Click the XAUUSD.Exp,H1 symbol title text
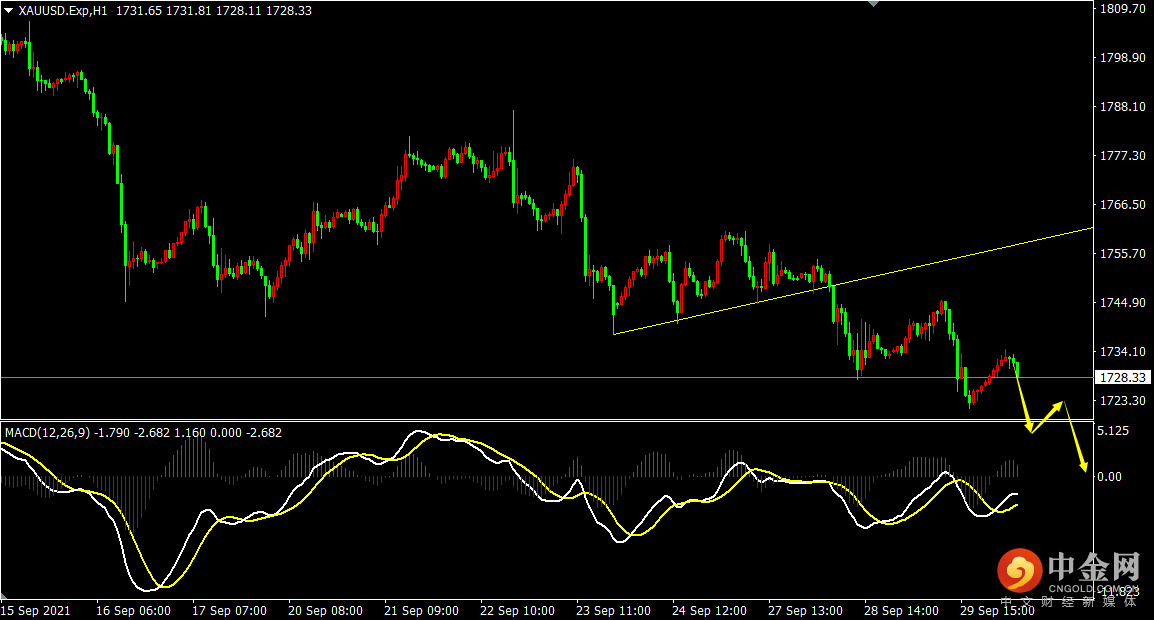Viewport: 1154px width, 620px height. pyautogui.click(x=63, y=11)
